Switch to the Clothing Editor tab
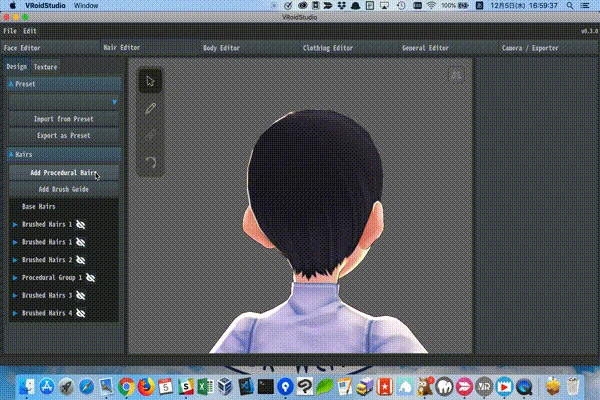Viewport: 600px width, 400px height. [x=349, y=48]
